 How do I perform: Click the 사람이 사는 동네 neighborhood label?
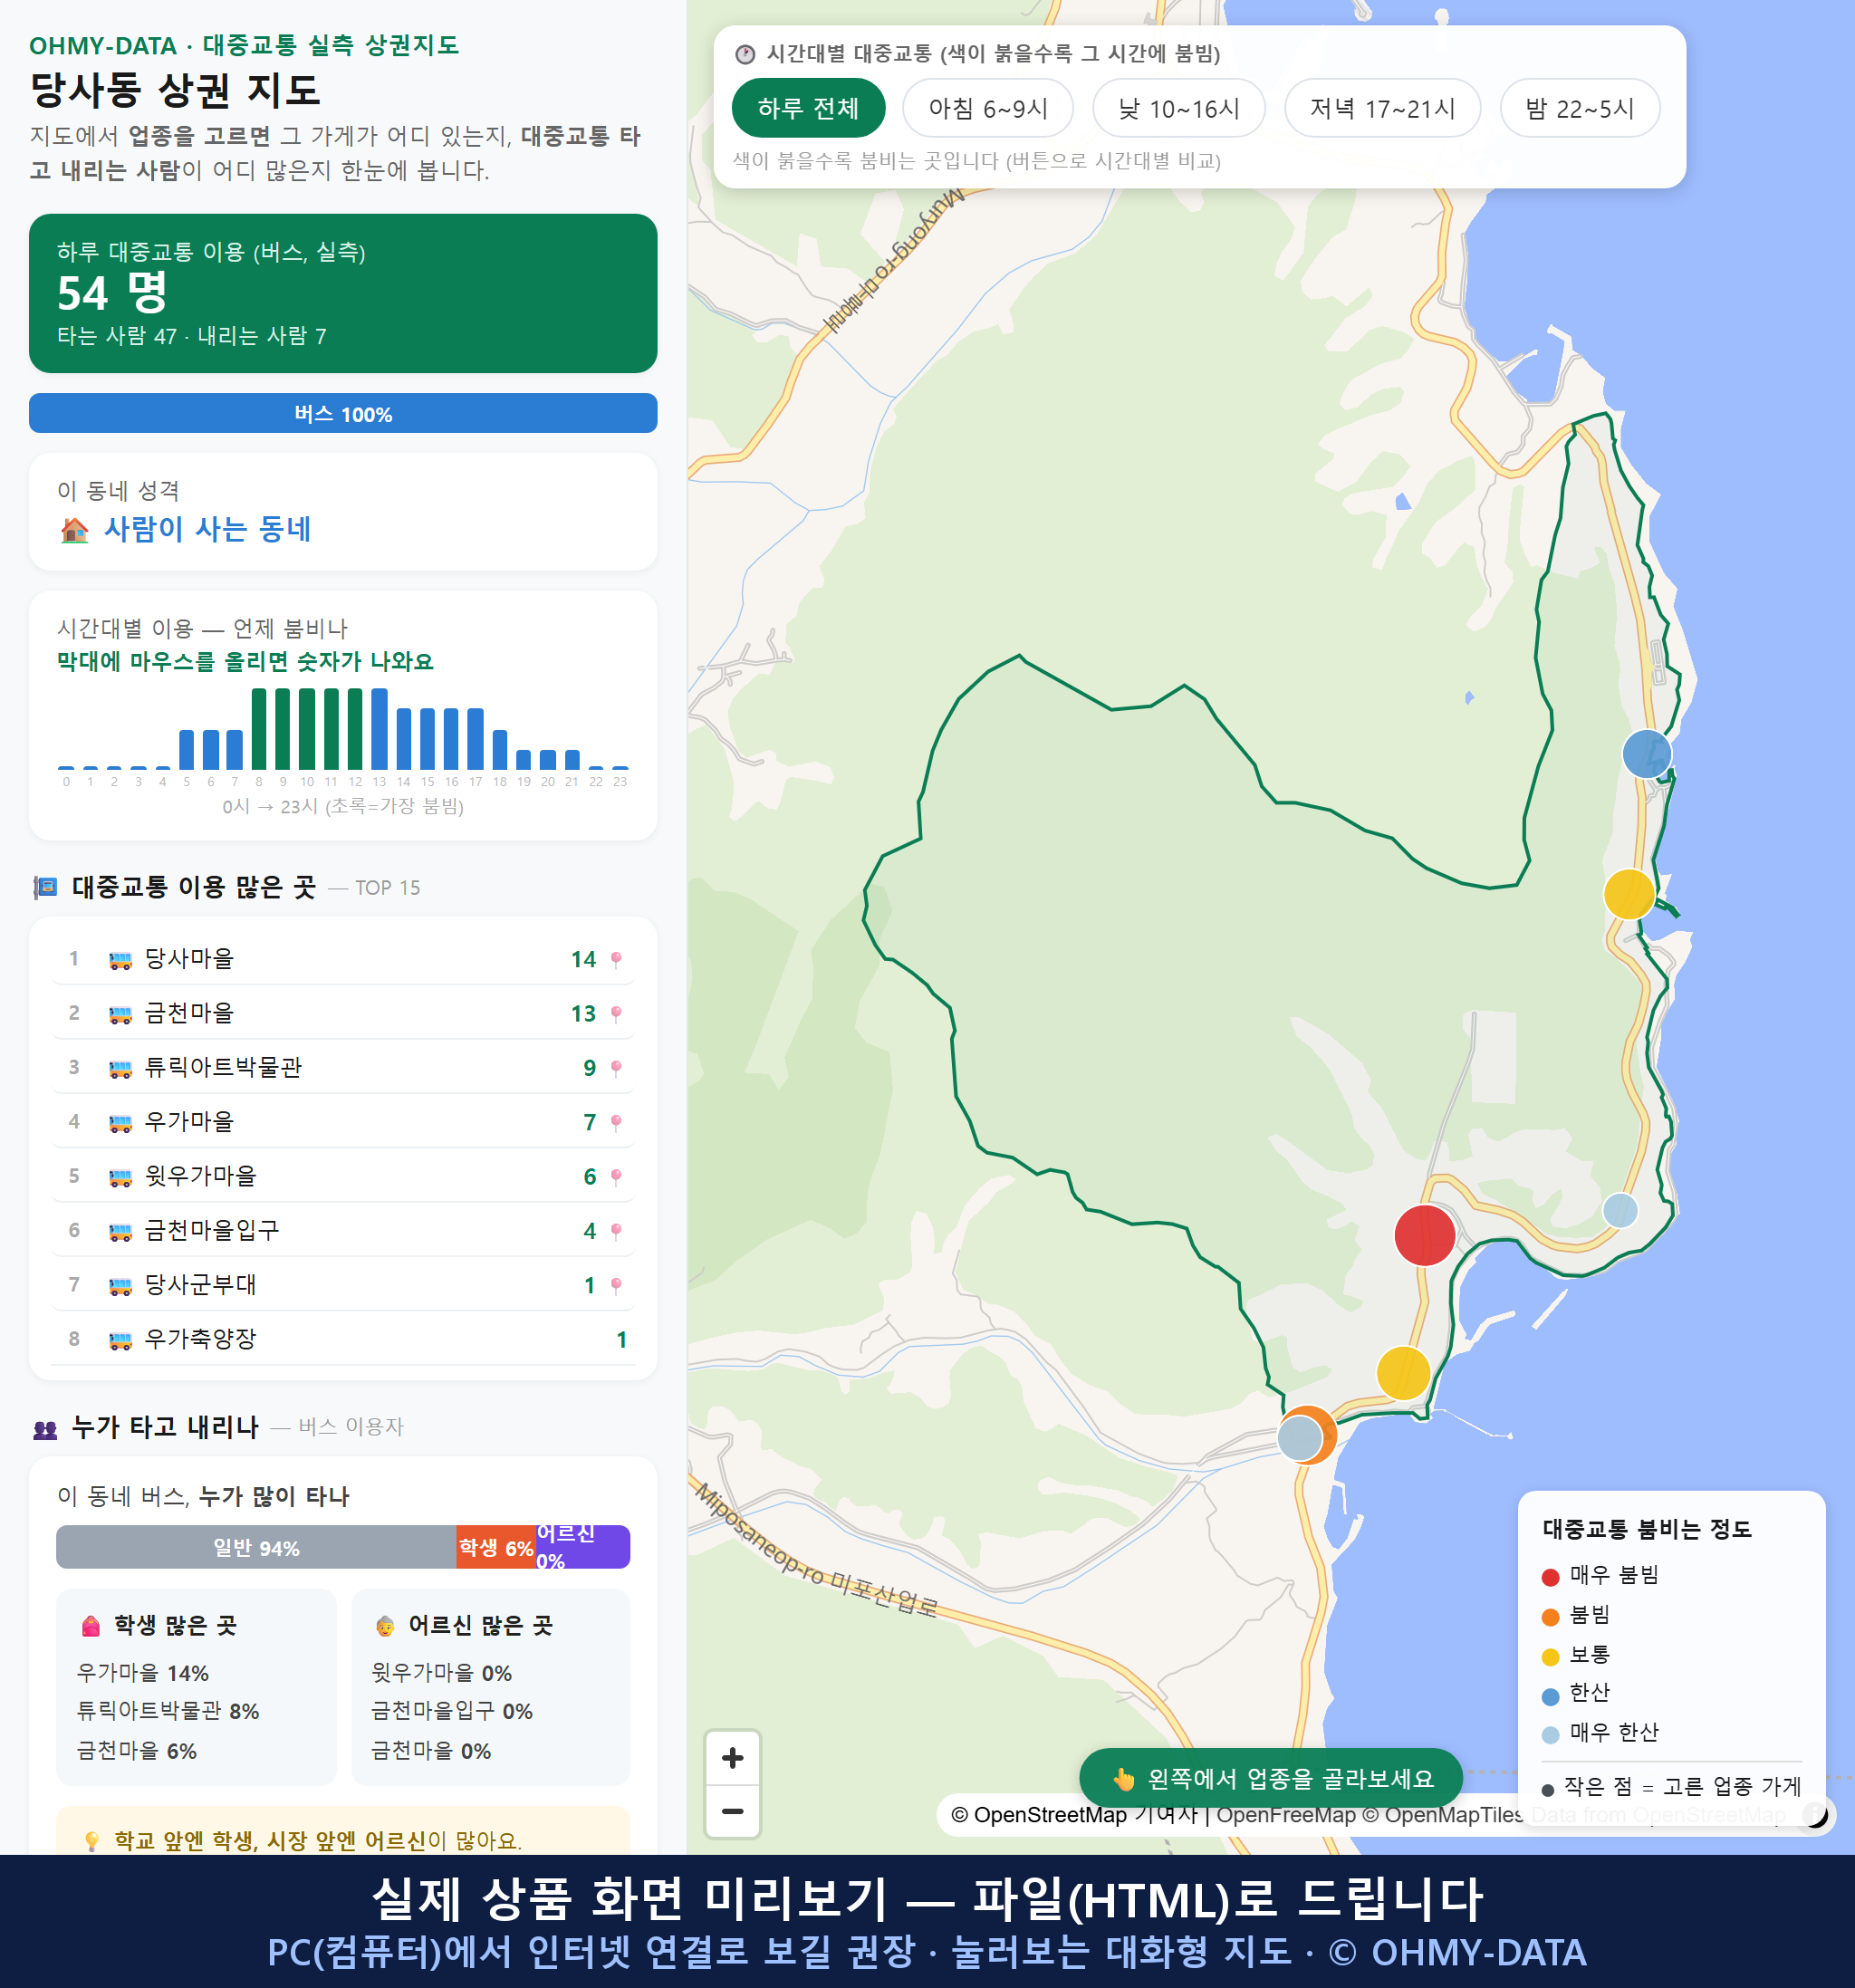point(207,529)
